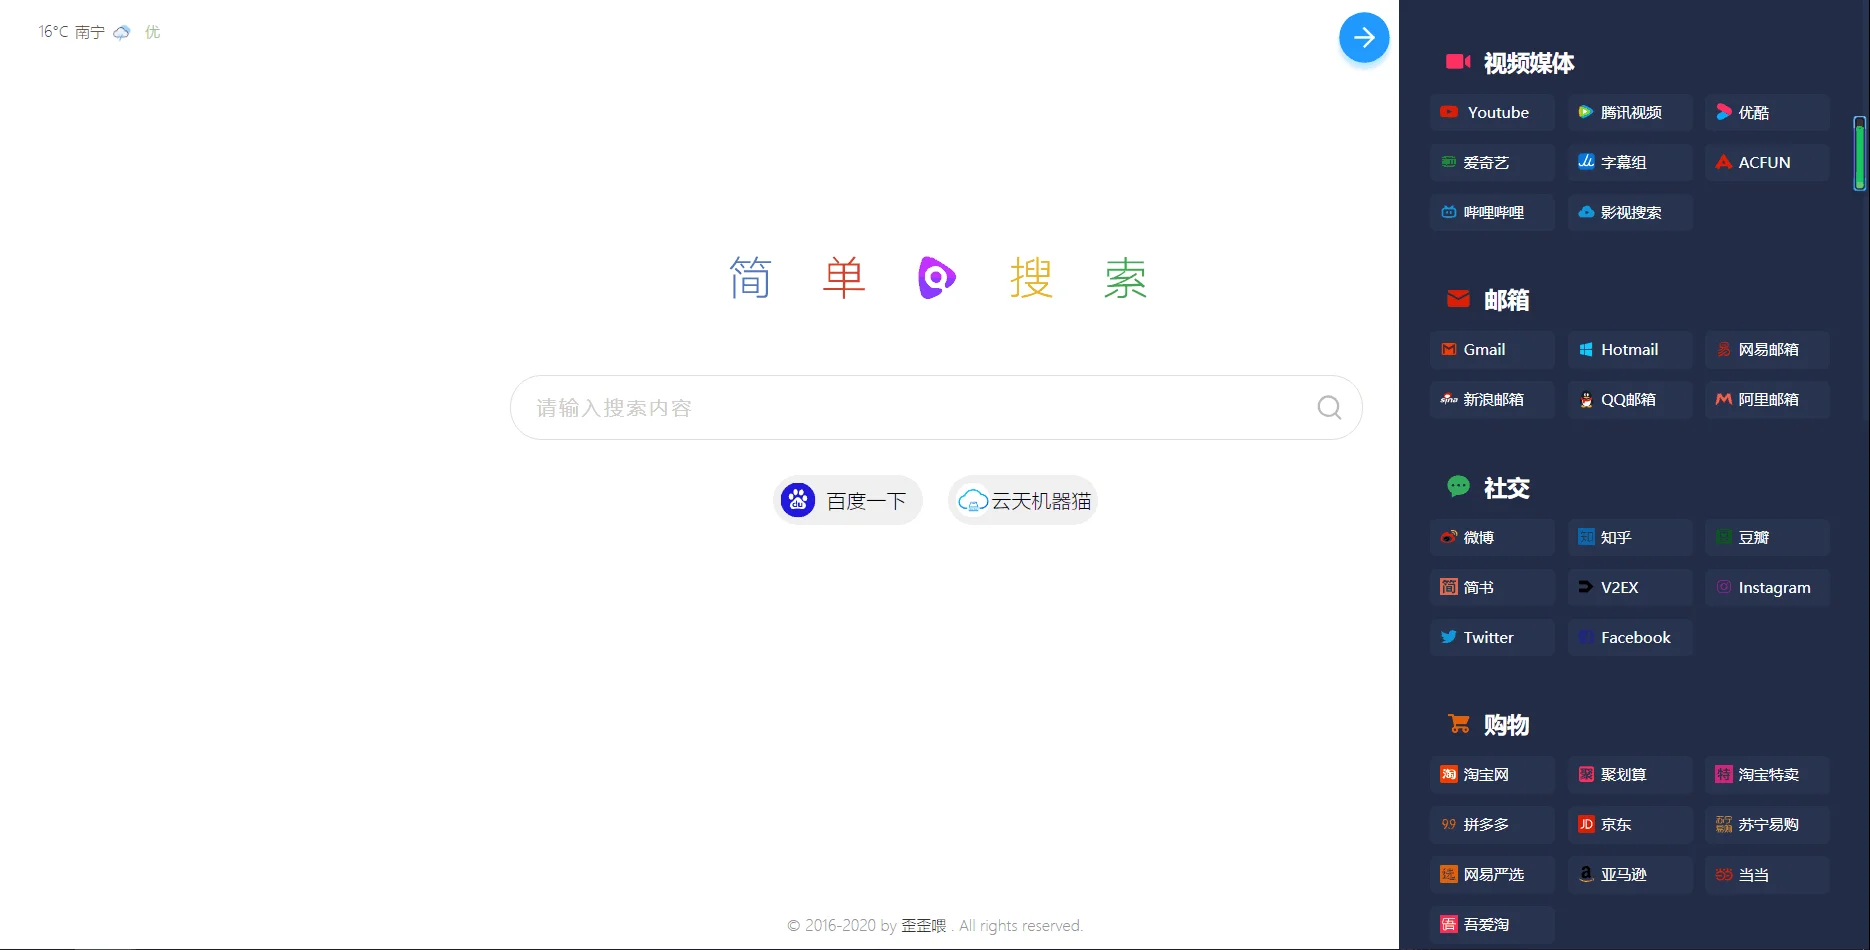Click the weather cloud icon near 南宁
This screenshot has height=950, width=1870.
tap(122, 32)
